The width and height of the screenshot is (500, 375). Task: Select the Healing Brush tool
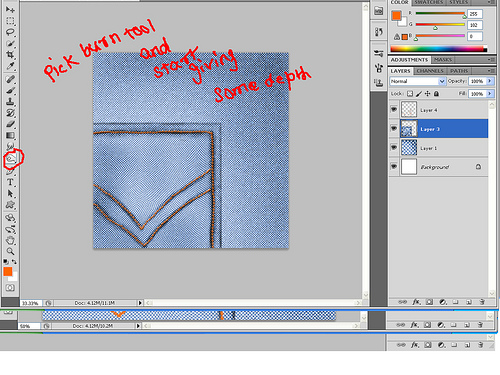pyautogui.click(x=10, y=79)
